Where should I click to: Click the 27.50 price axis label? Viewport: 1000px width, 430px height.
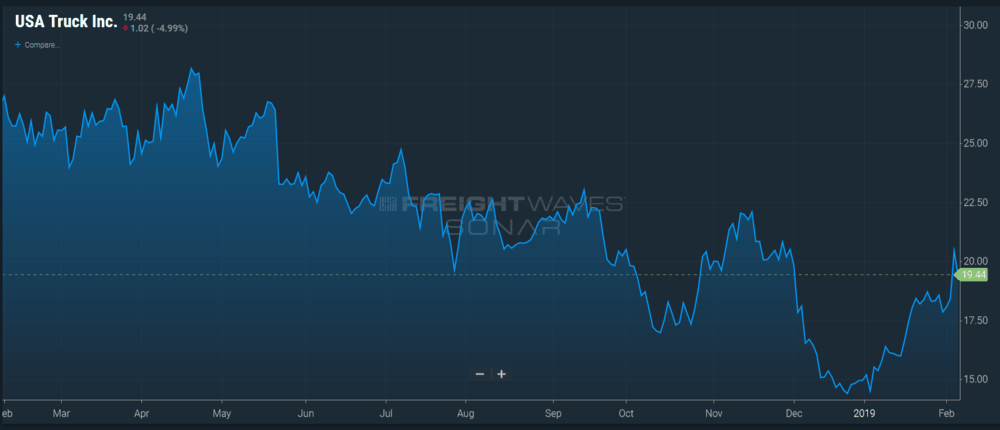tap(974, 84)
